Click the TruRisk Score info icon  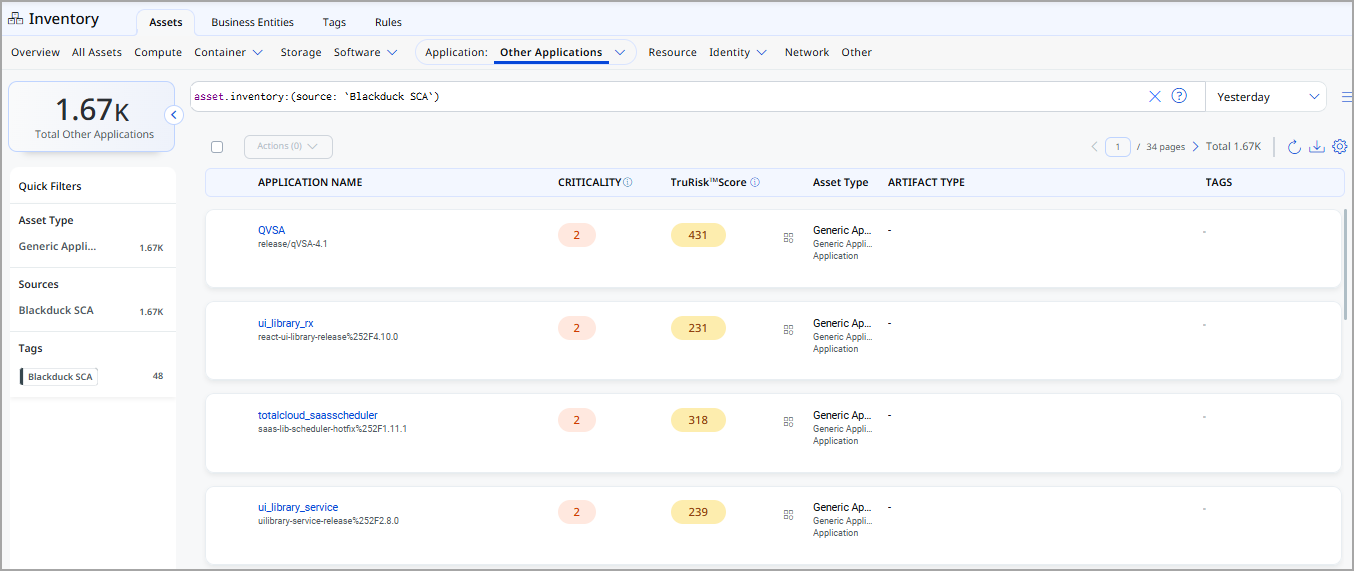[755, 183]
